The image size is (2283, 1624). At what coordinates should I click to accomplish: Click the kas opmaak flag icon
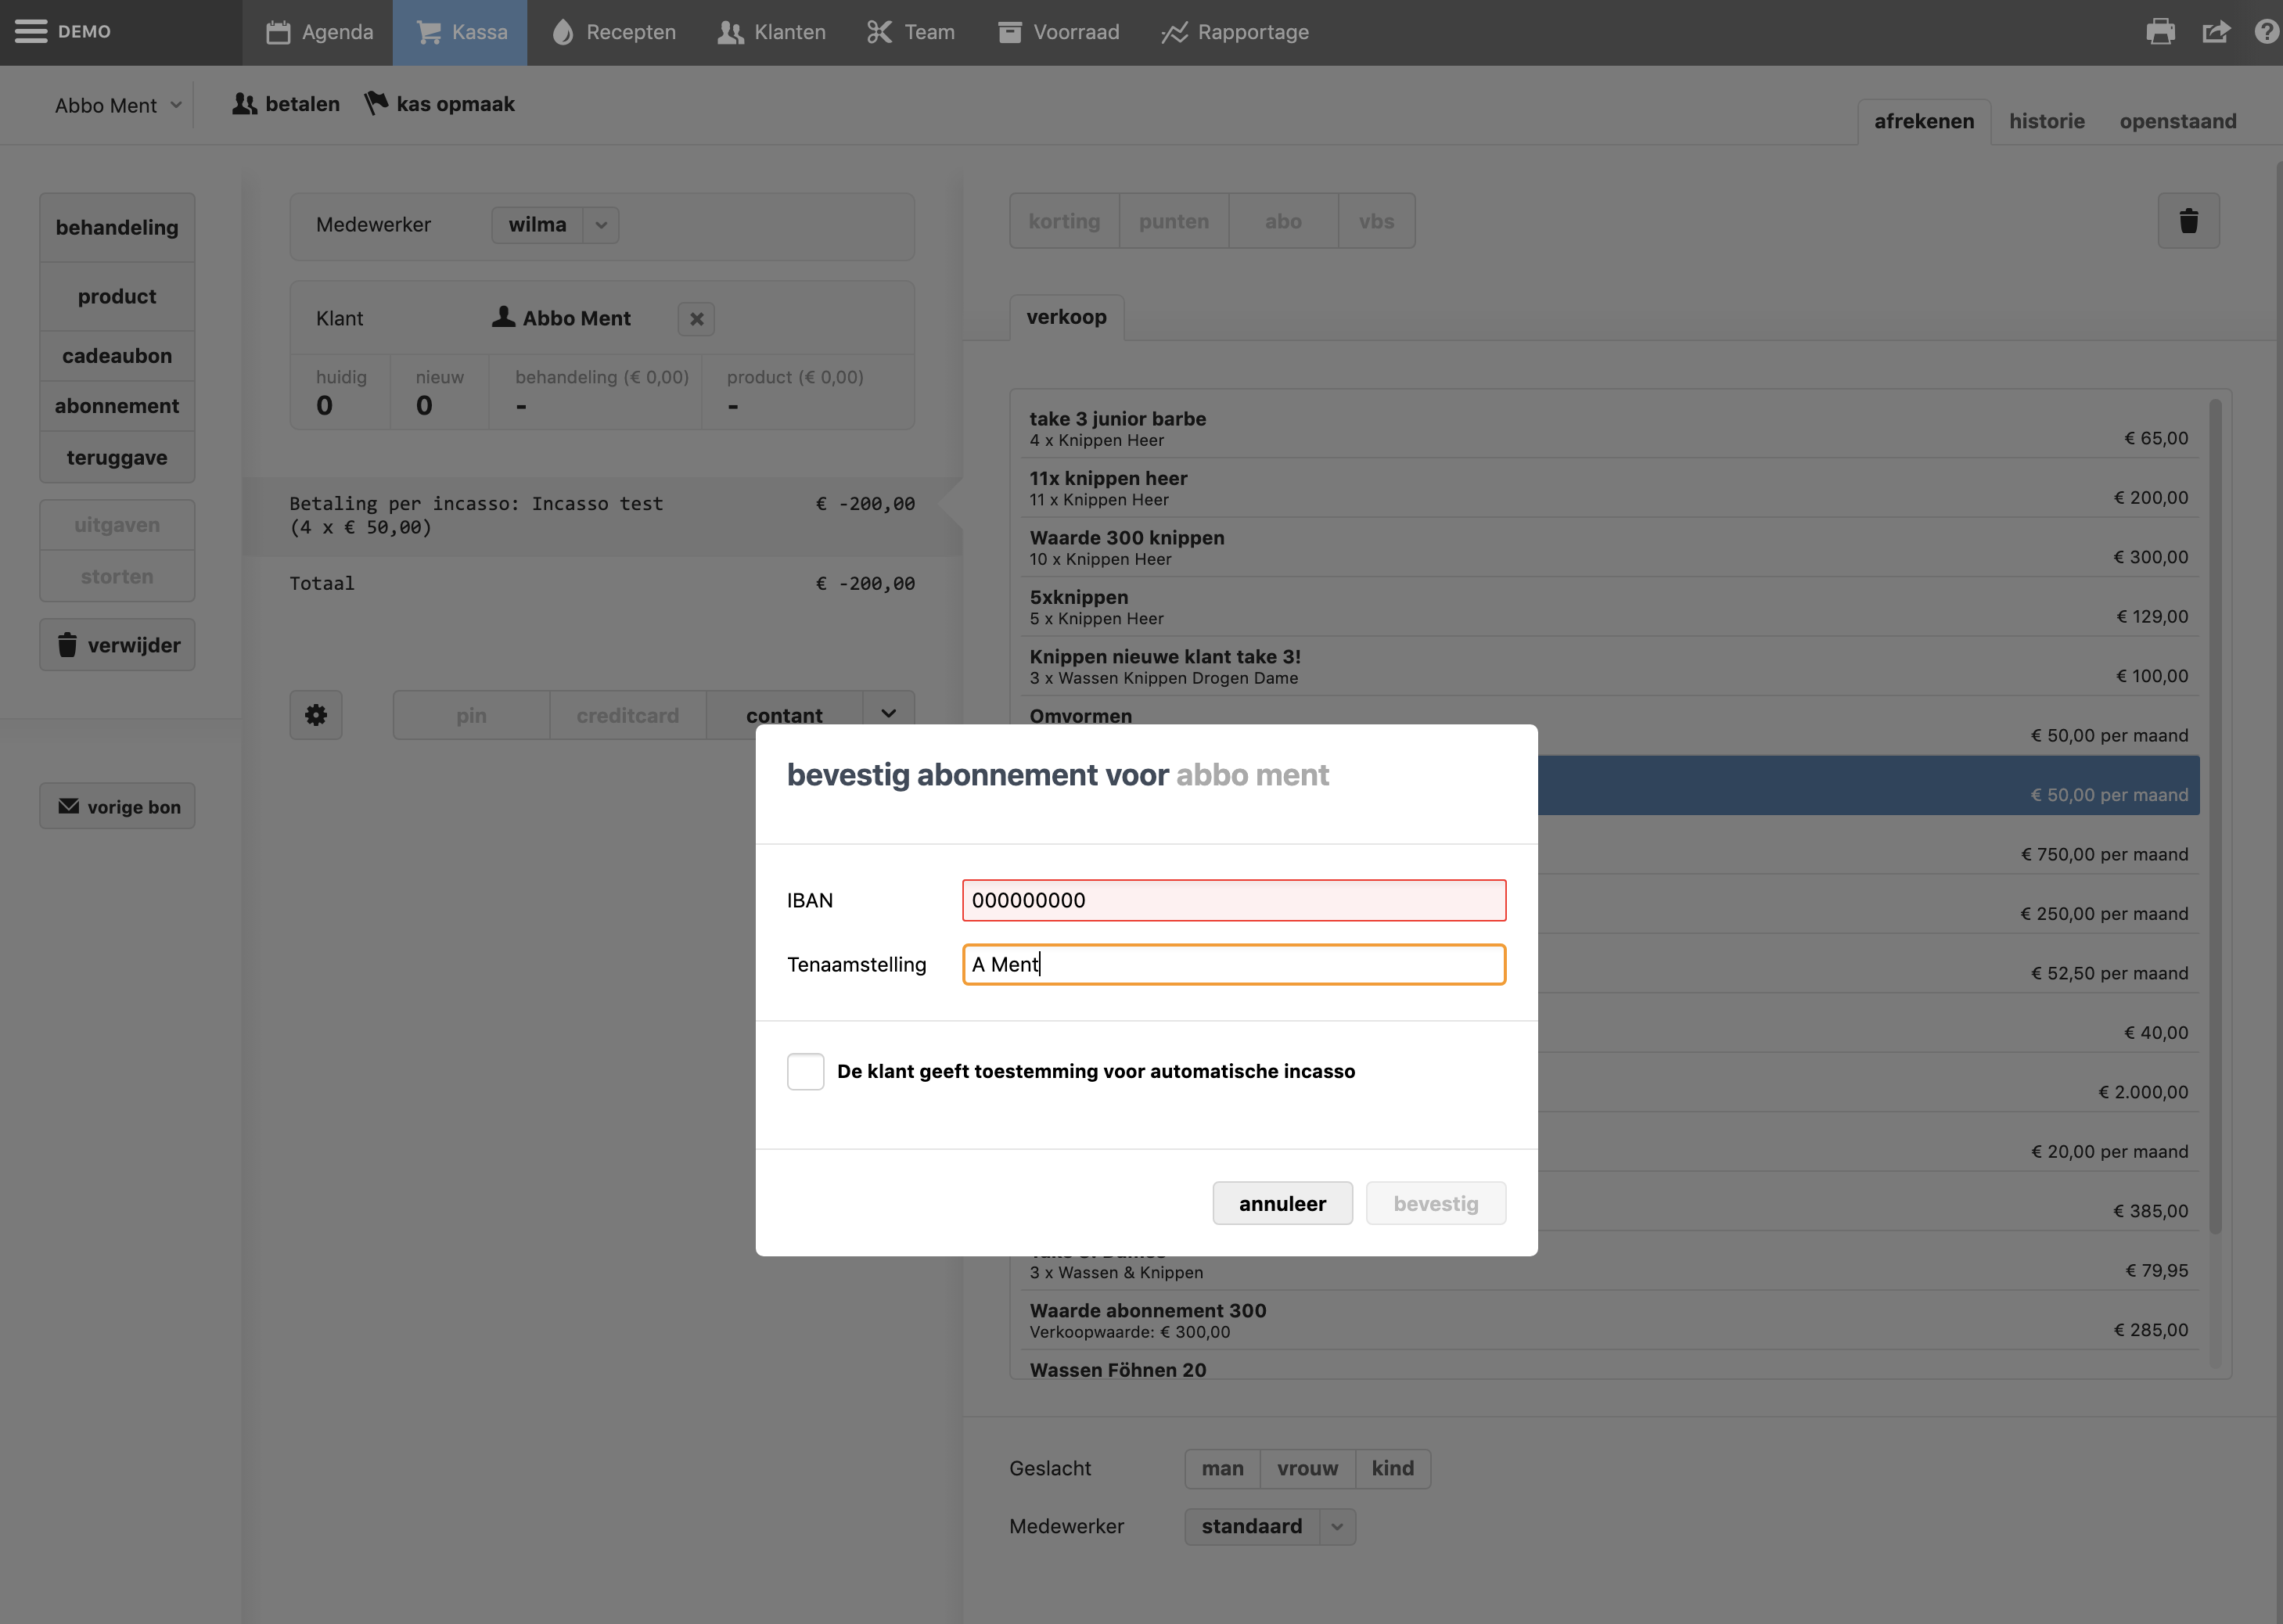tap(376, 104)
